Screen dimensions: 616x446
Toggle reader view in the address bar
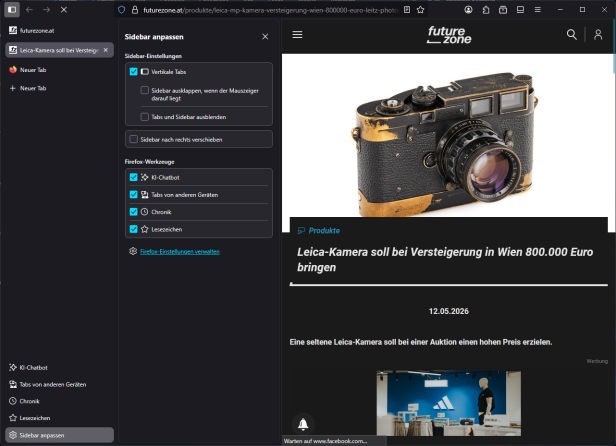tap(407, 10)
